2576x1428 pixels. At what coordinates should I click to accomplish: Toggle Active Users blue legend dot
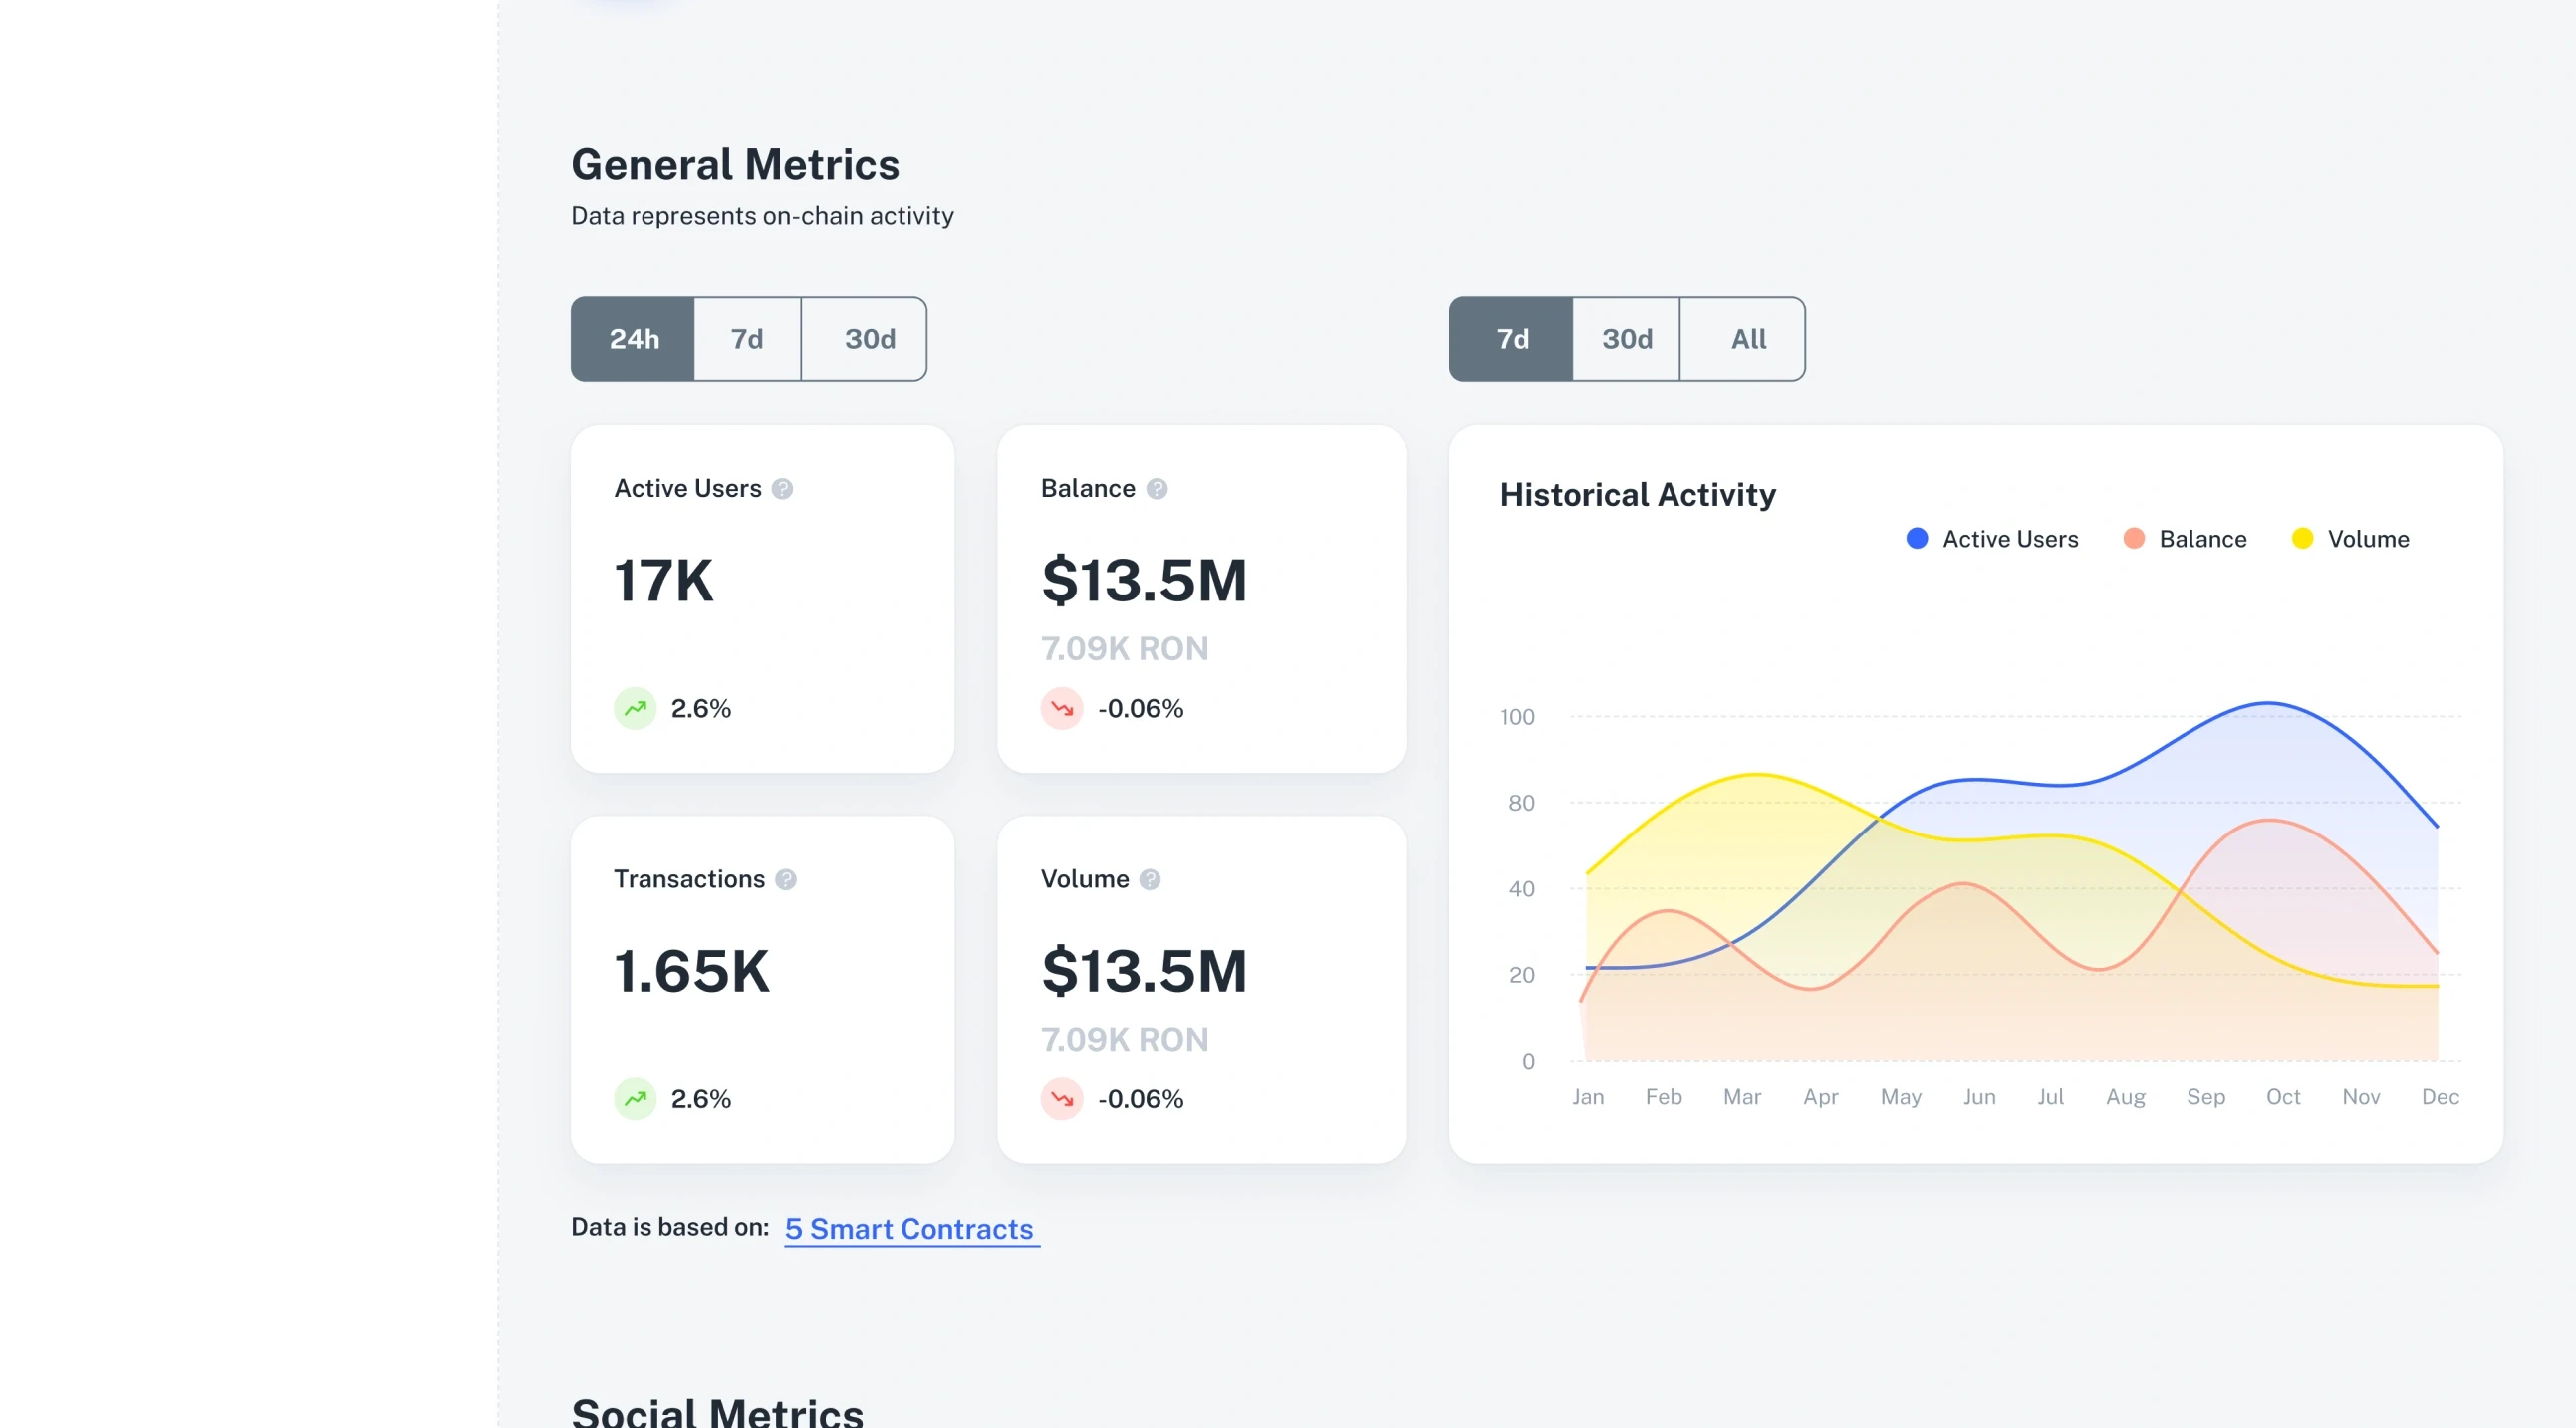tap(1917, 539)
